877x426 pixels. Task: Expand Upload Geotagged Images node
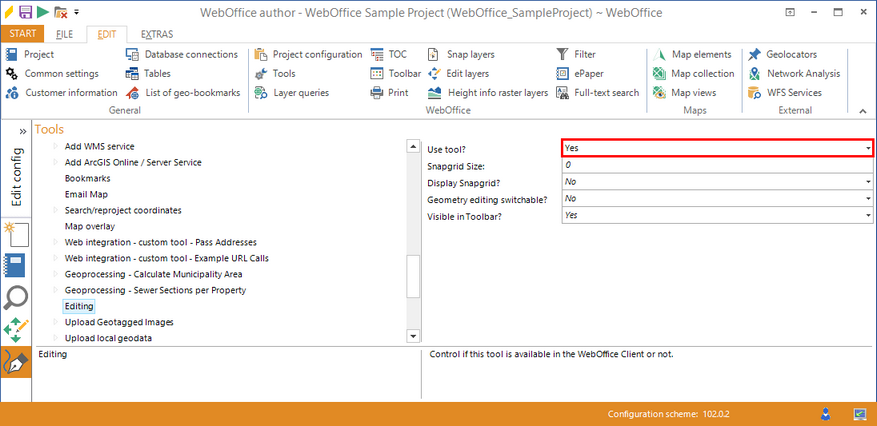point(55,322)
